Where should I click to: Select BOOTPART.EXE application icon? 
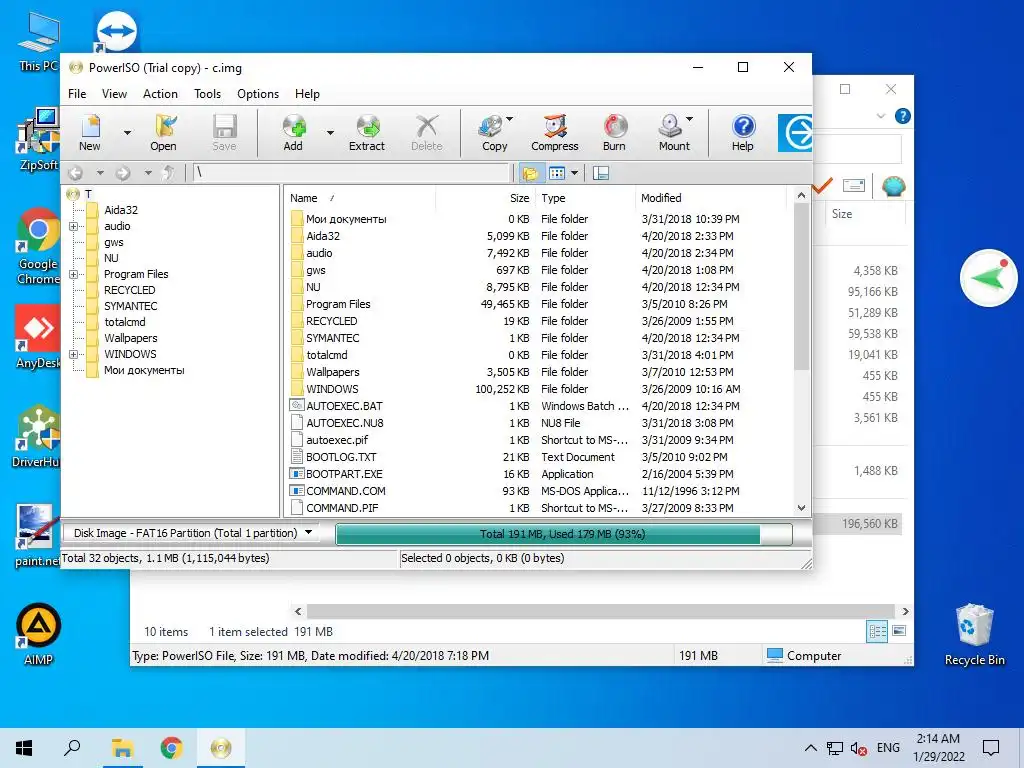point(297,473)
